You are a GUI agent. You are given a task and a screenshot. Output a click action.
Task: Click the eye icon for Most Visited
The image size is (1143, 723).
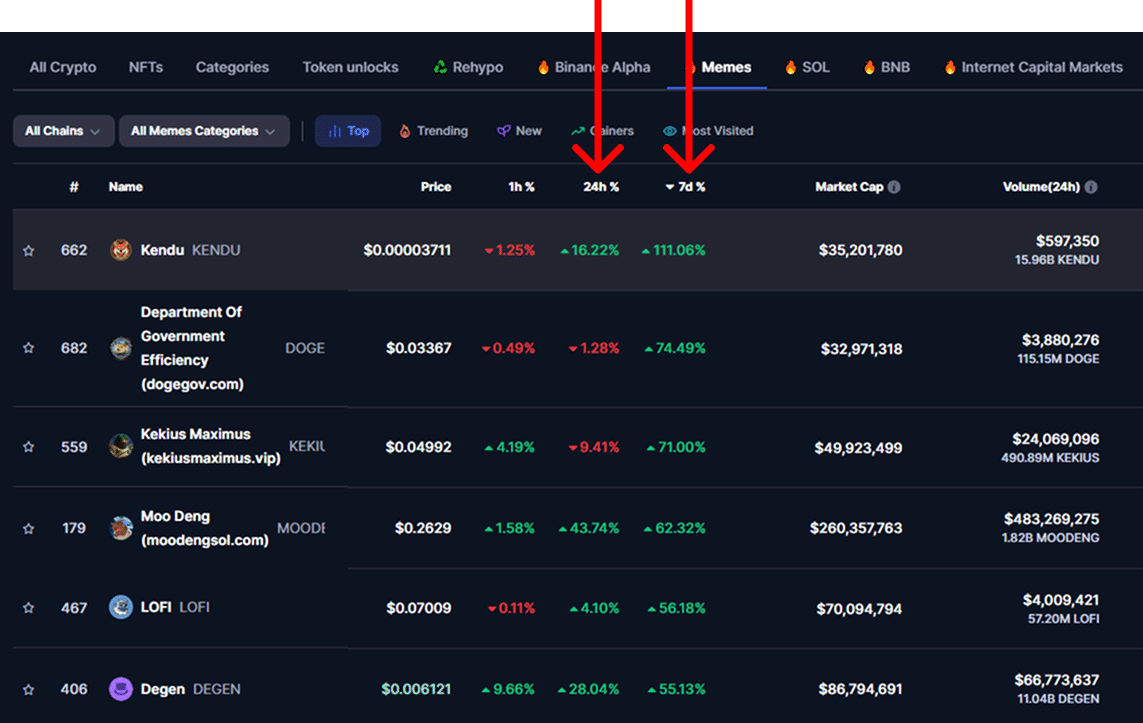(x=669, y=131)
